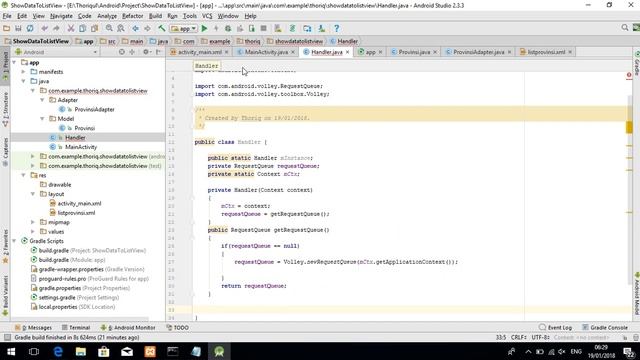This screenshot has height=360, width=640.
Task: Click the Stop square icon
Action: (x=264, y=28)
